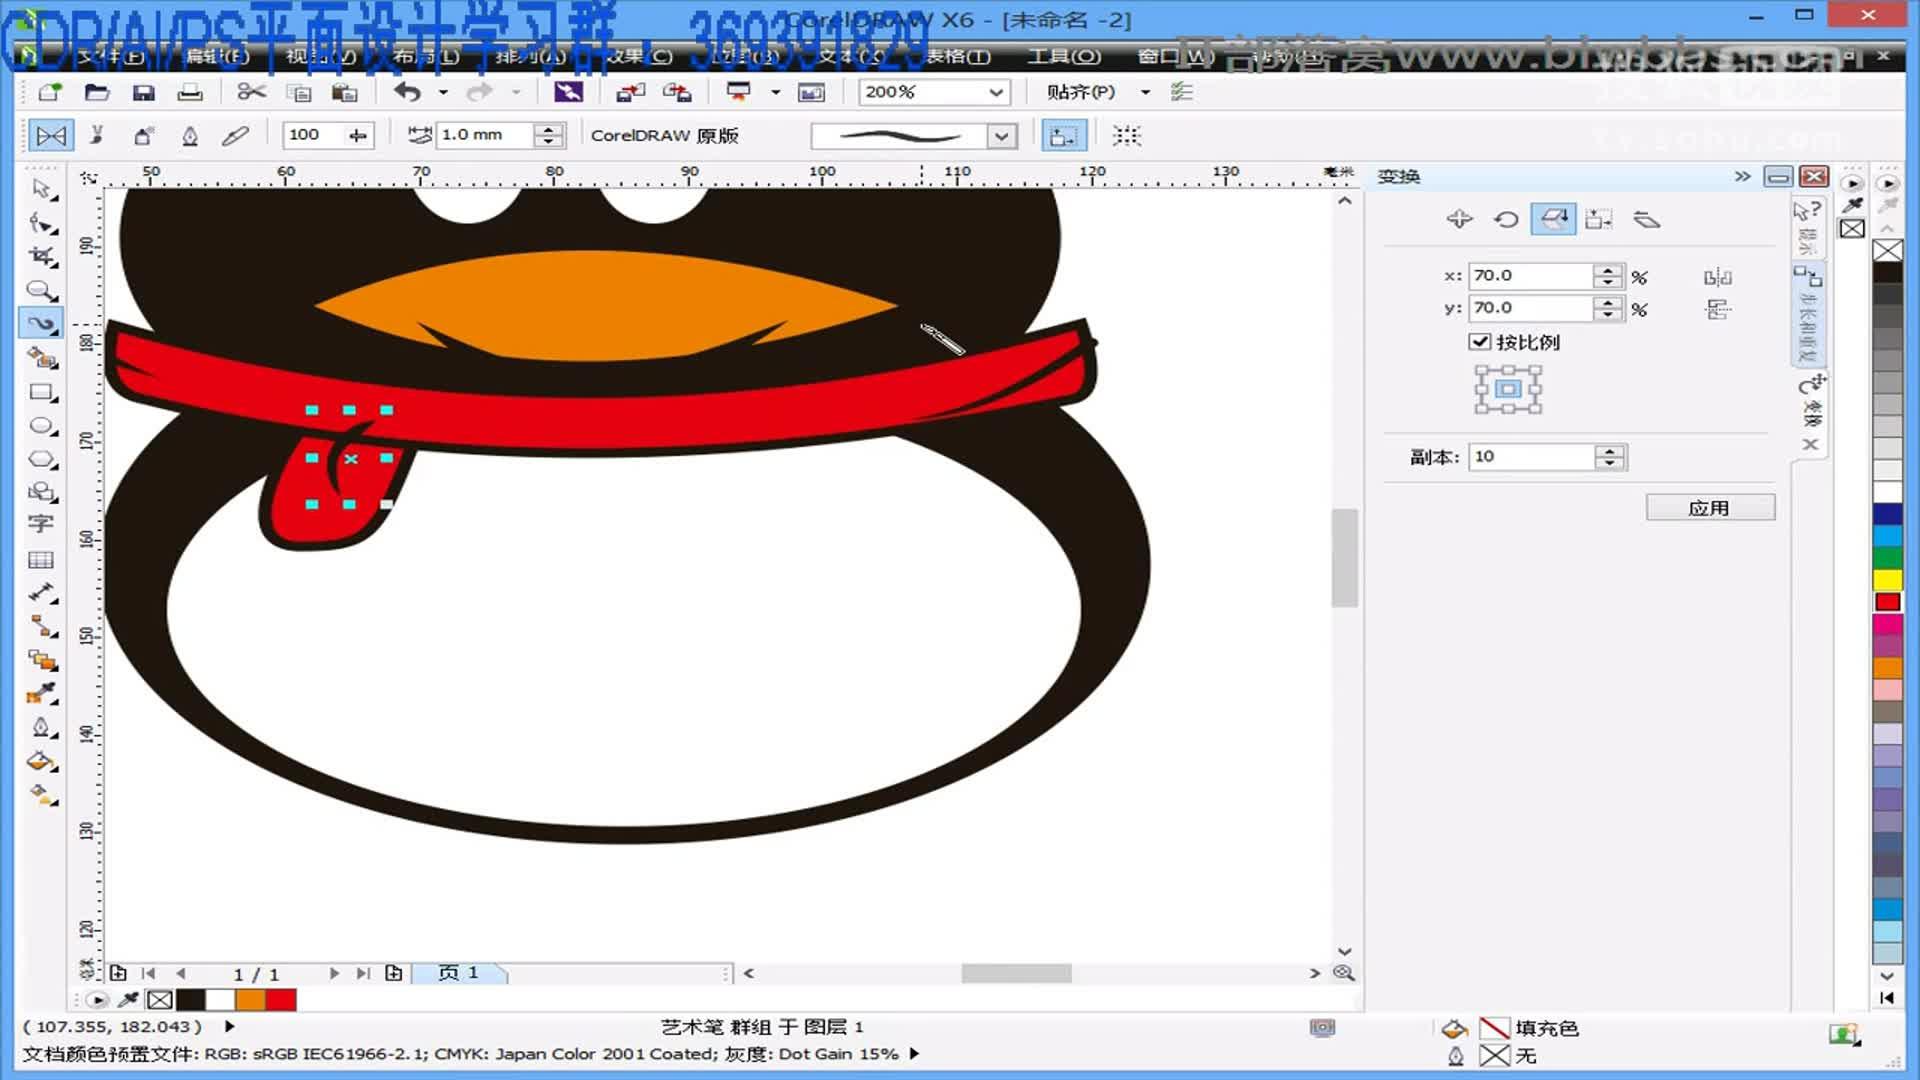Open the zoom level dropdown showing 200%
The width and height of the screenshot is (1920, 1080).
996,92
